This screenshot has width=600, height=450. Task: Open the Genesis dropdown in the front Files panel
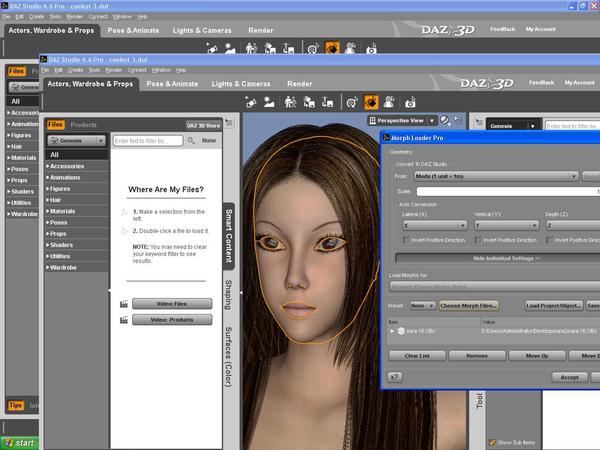77,140
